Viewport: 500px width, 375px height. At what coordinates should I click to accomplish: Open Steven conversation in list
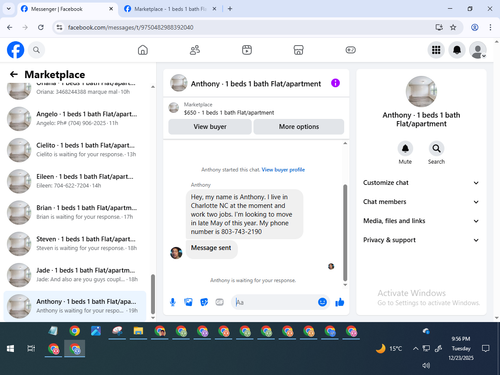(75, 244)
